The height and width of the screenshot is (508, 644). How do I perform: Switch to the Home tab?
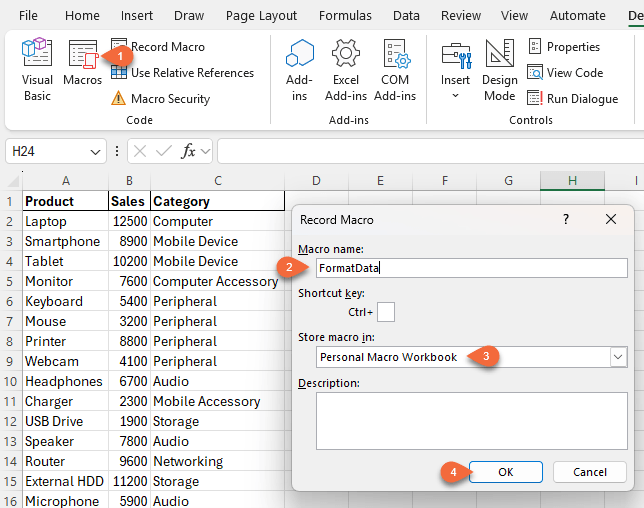[82, 16]
